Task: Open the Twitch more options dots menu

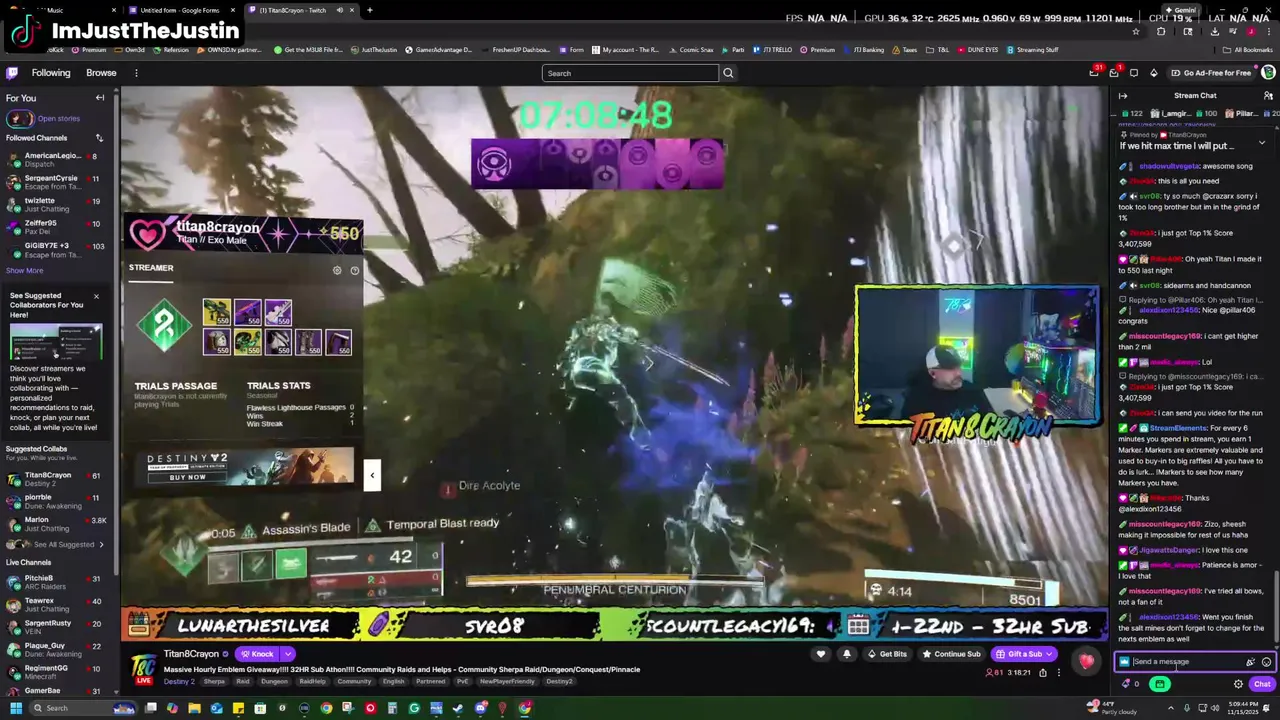Action: pyautogui.click(x=136, y=73)
